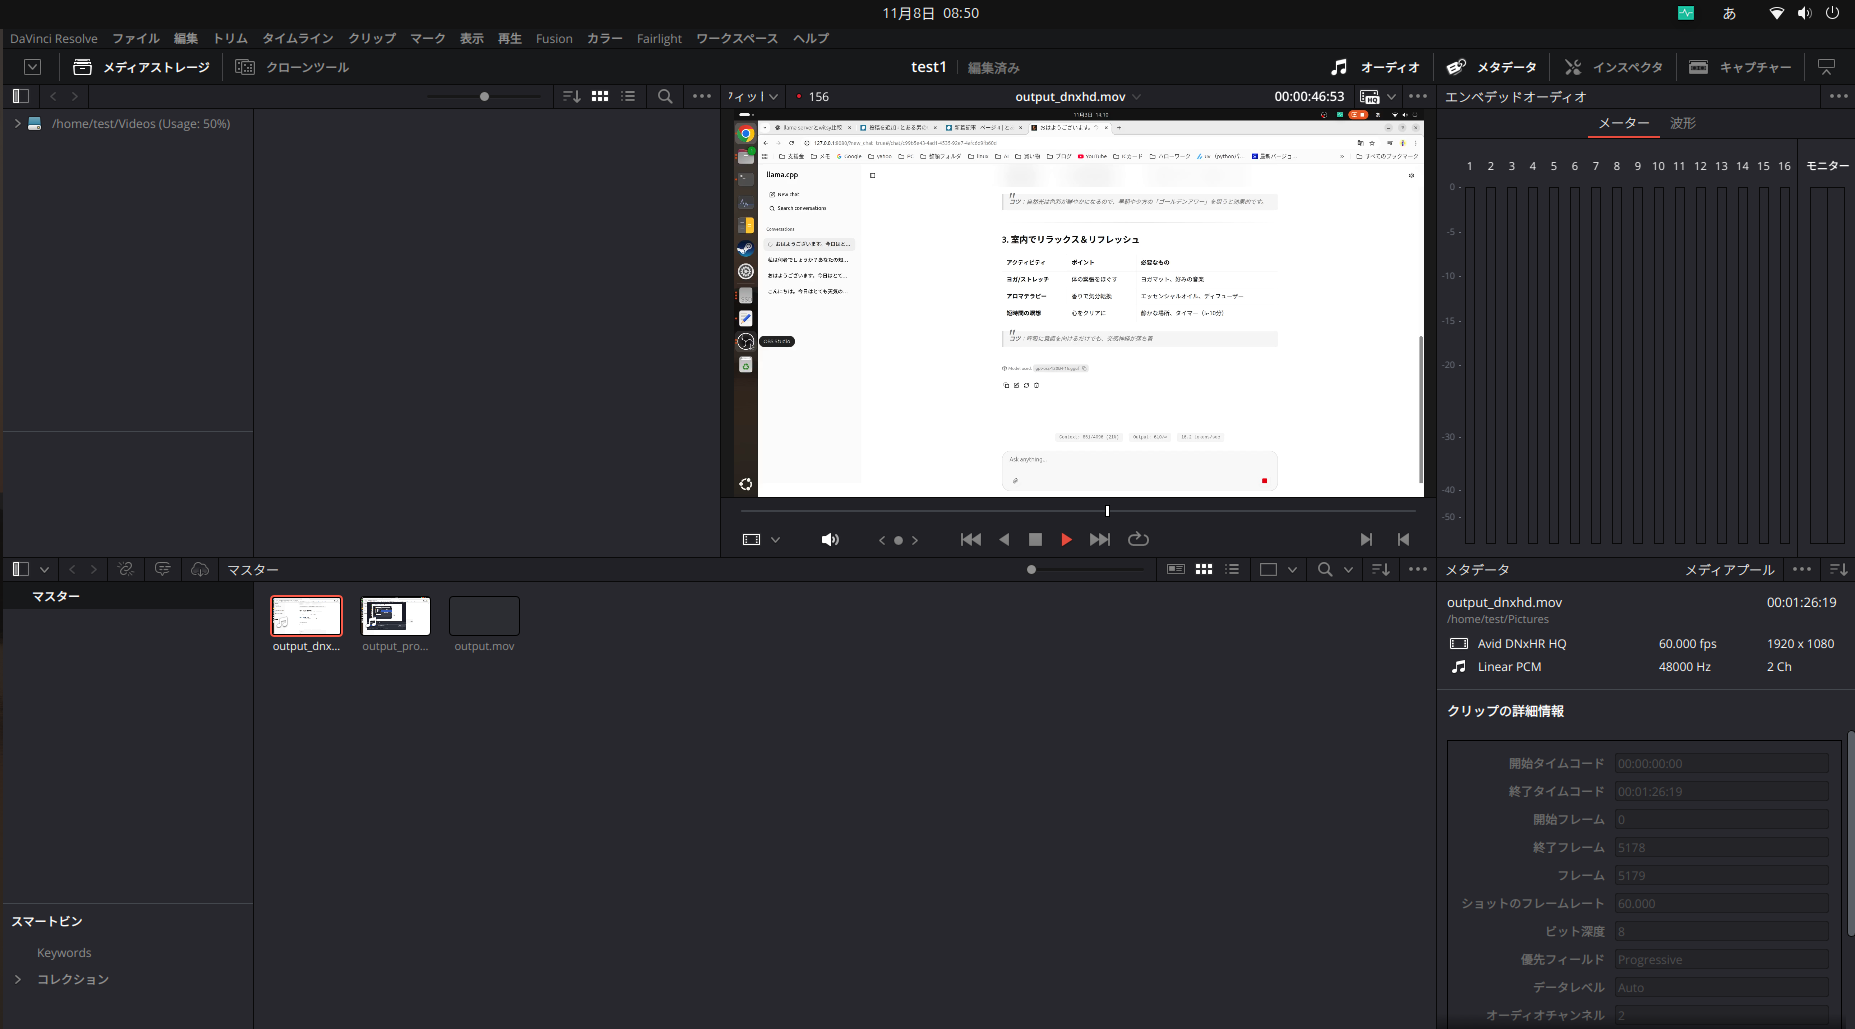Open the Clone Tool panel
This screenshot has width=1855, height=1029.
pos(292,67)
